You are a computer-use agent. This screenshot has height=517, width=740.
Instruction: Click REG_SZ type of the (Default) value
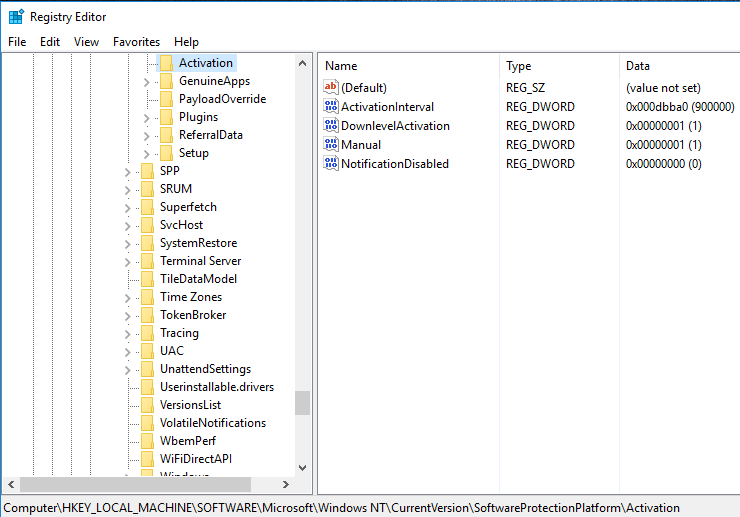point(525,88)
